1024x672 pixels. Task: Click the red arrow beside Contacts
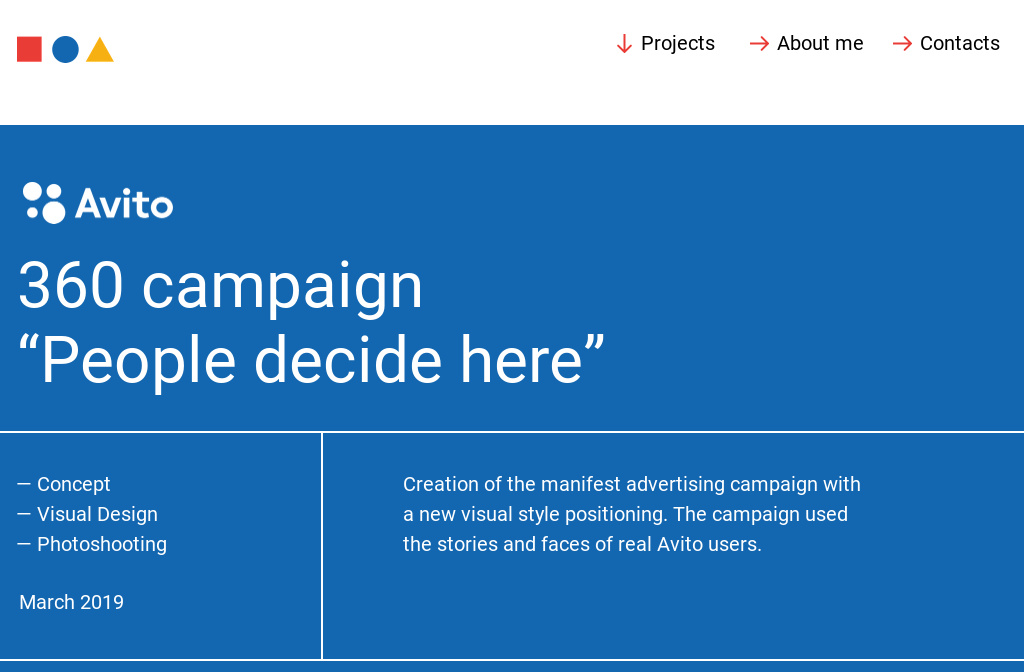(x=902, y=44)
